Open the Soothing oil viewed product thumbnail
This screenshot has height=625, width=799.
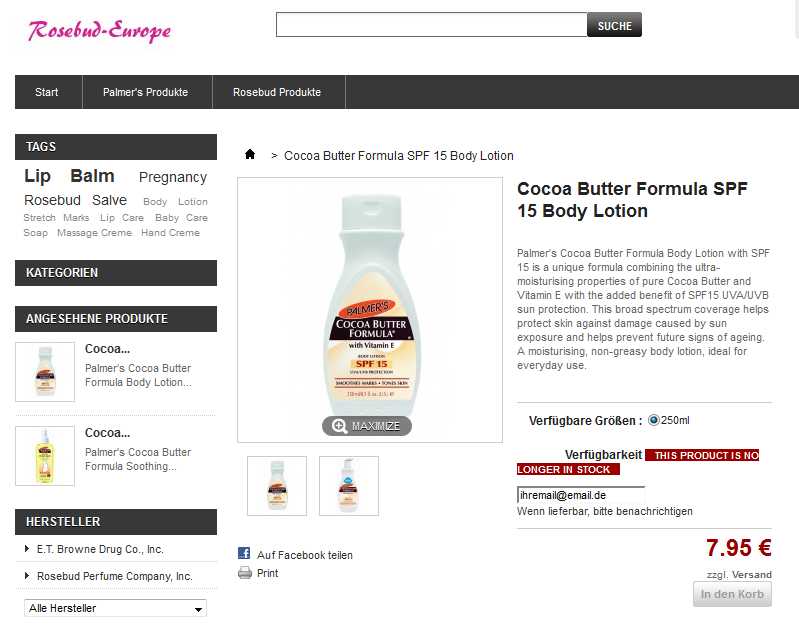pyautogui.click(x=45, y=456)
